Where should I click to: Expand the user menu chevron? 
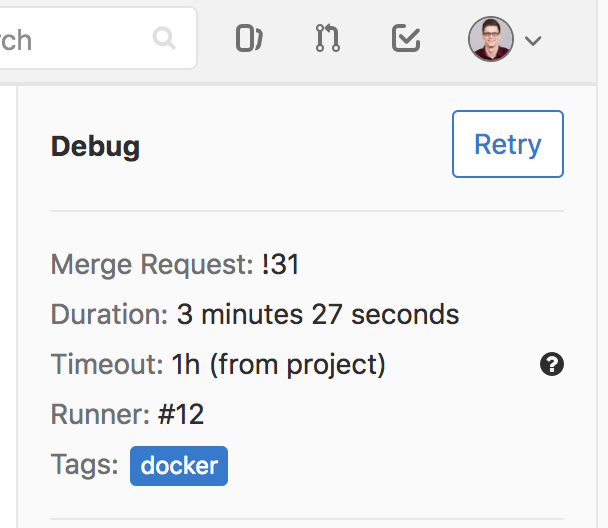[533, 40]
